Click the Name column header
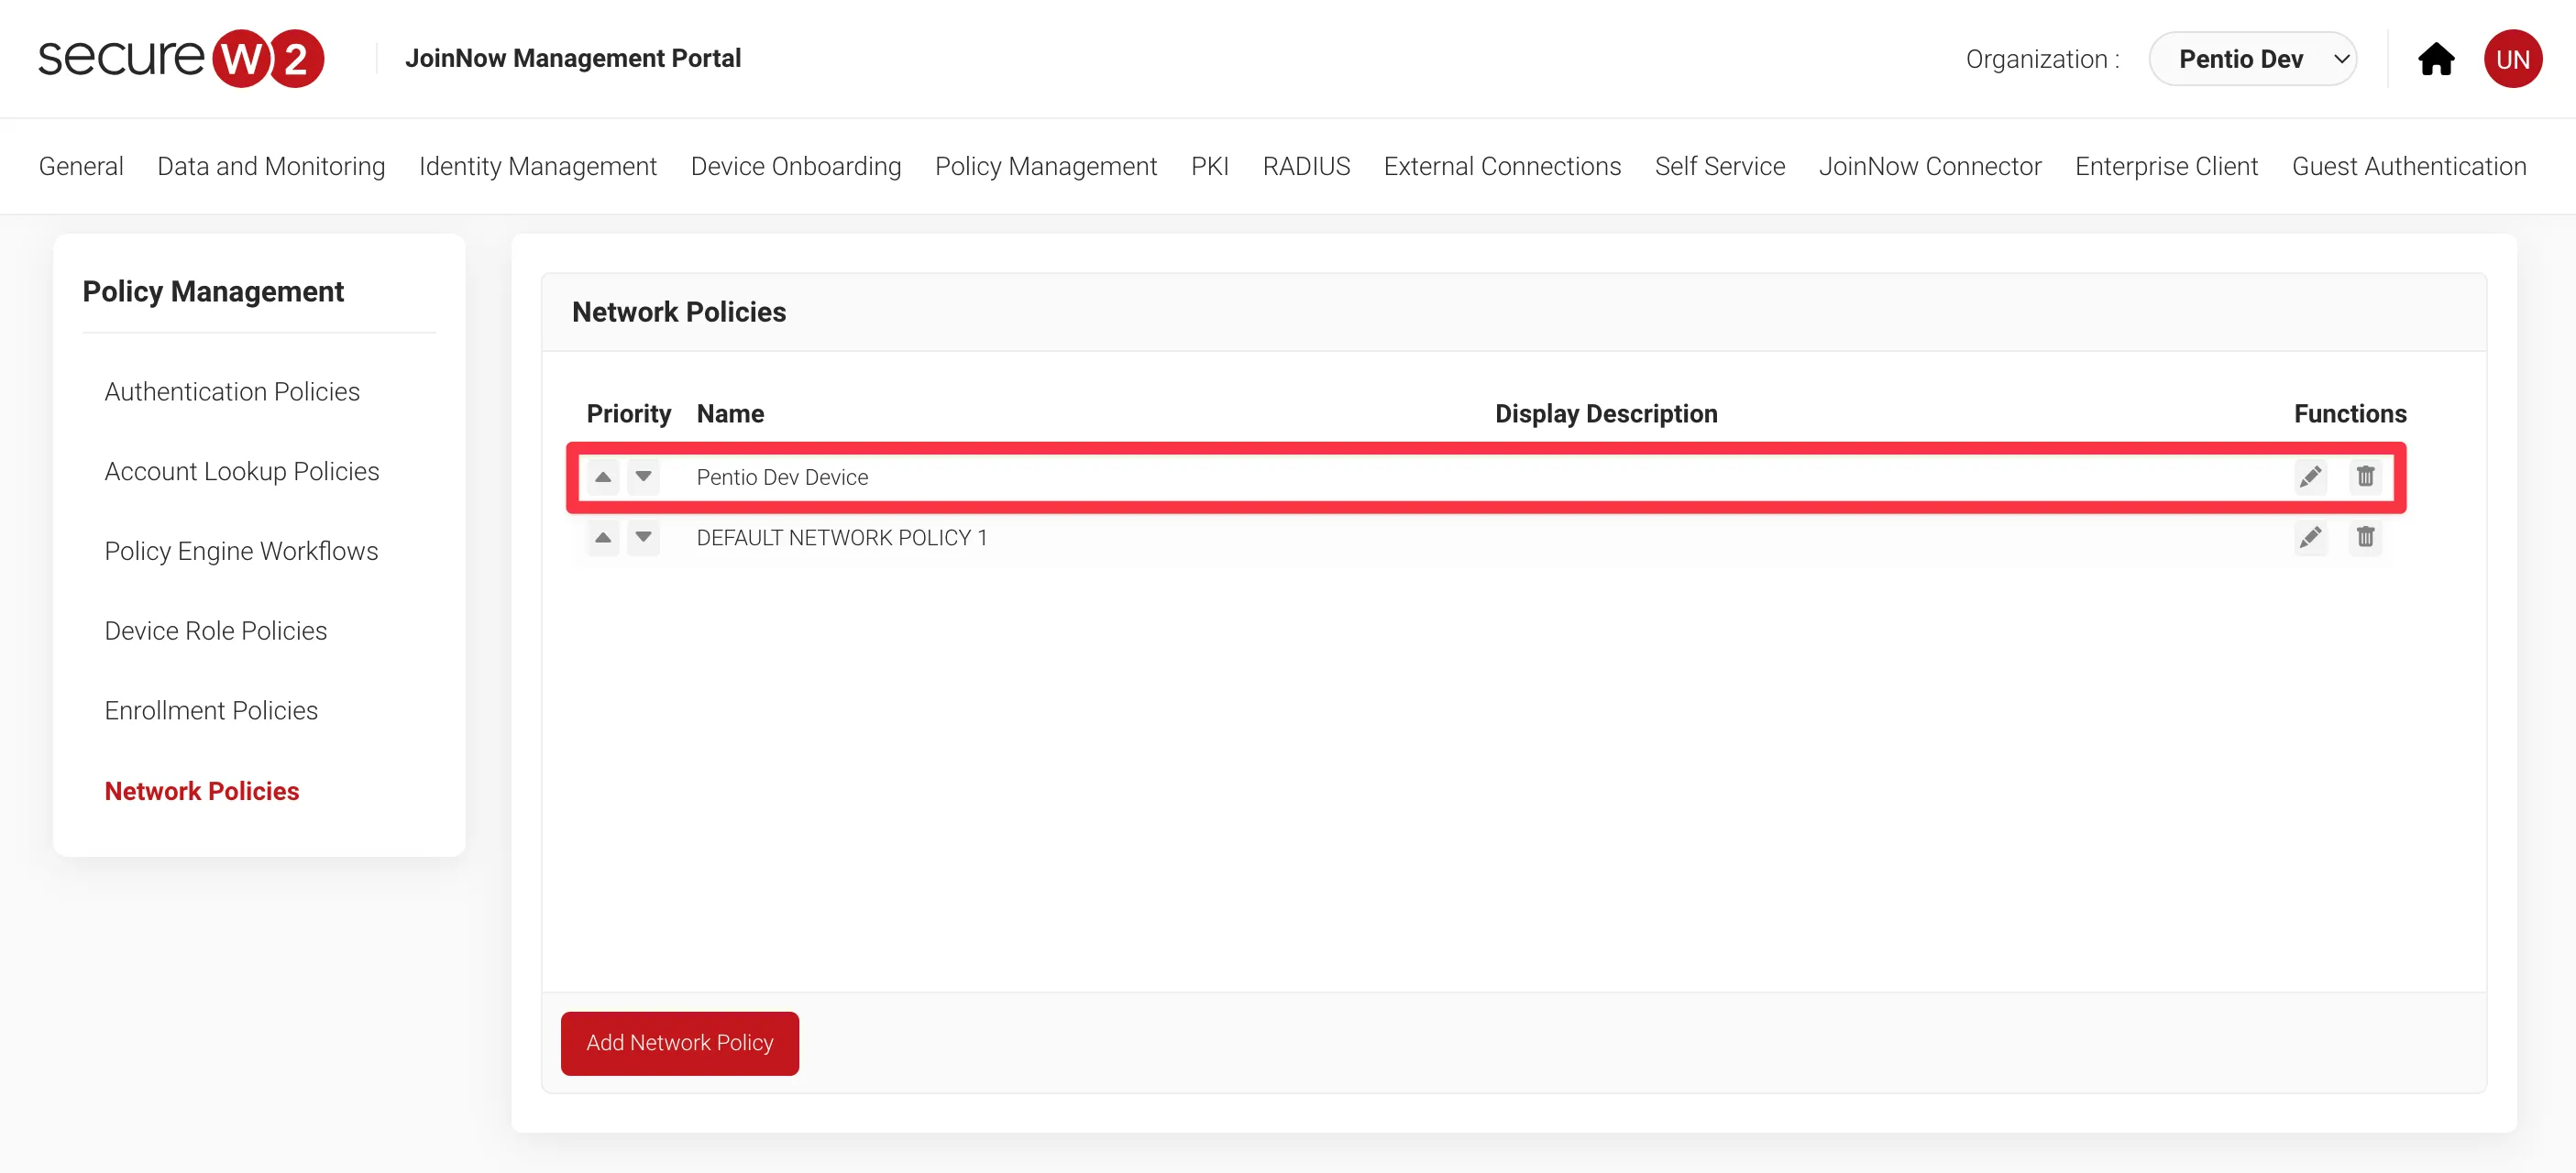 [x=730, y=414]
